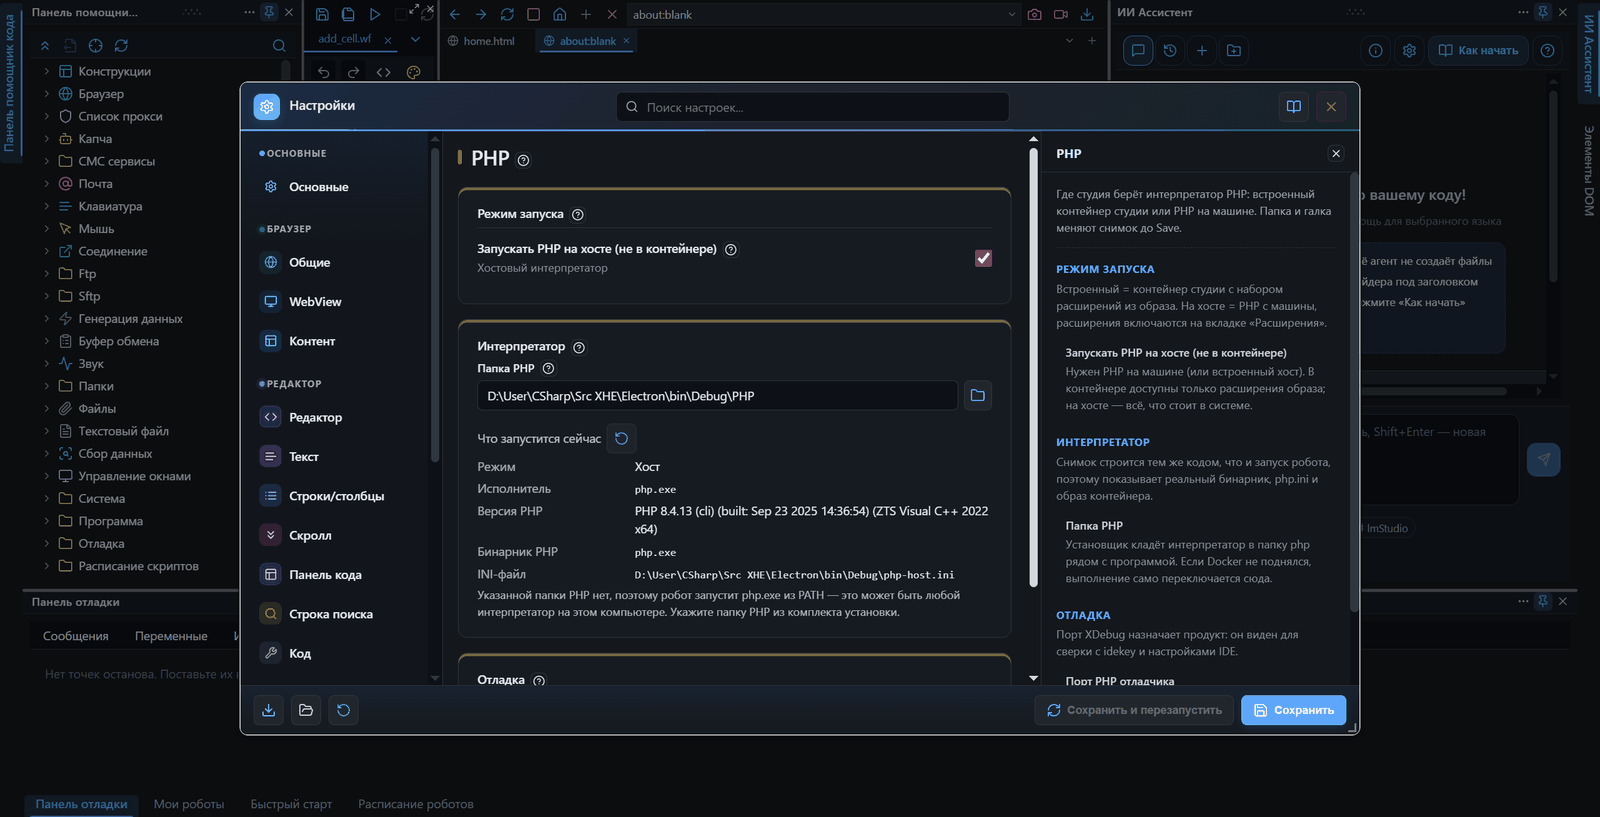The height and width of the screenshot is (817, 1600).
Task: Click the PHP folder path field
Action: (718, 396)
